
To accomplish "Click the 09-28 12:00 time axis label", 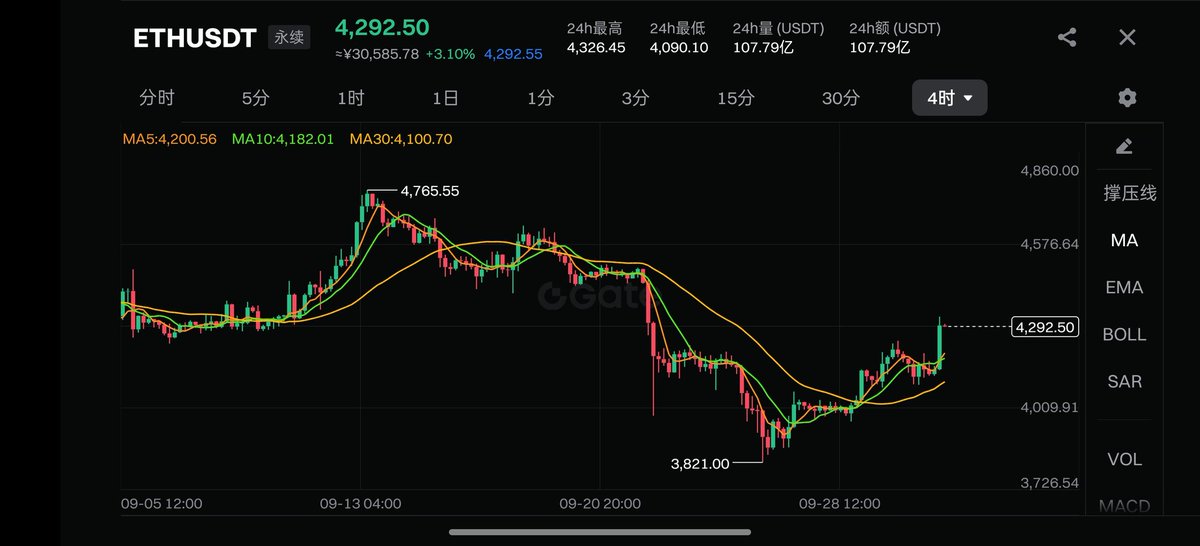I will coord(839,503).
